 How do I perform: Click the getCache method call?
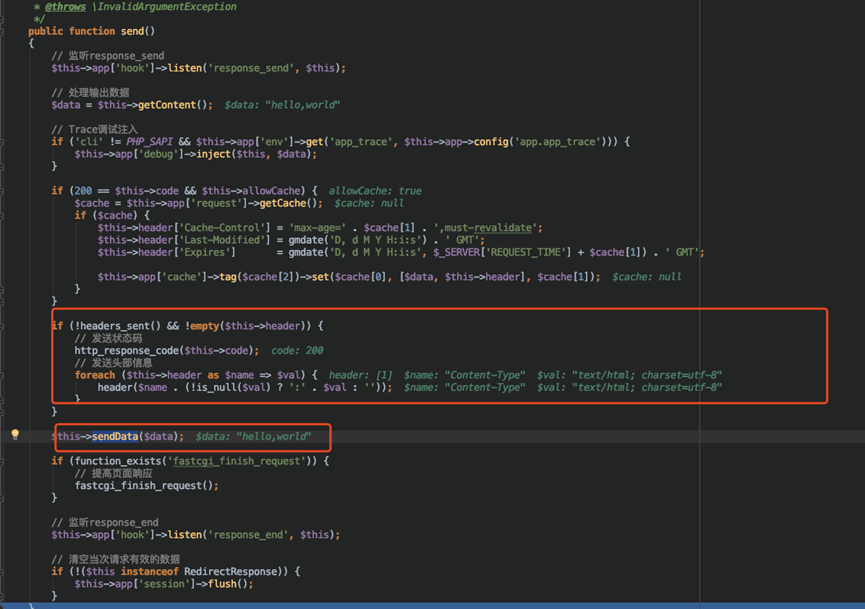282,203
